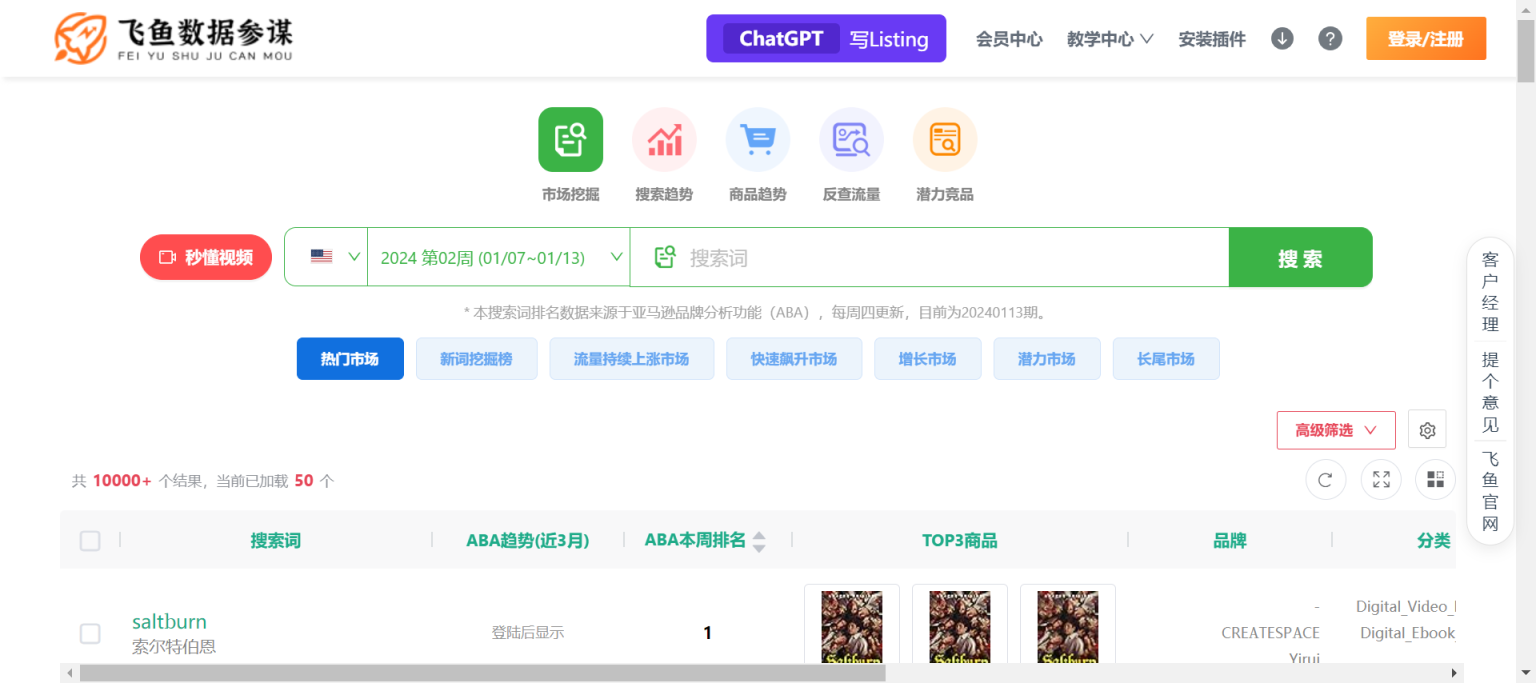Expand the 高级筛选 advanced filter panel
The height and width of the screenshot is (683, 1536).
(x=1336, y=429)
